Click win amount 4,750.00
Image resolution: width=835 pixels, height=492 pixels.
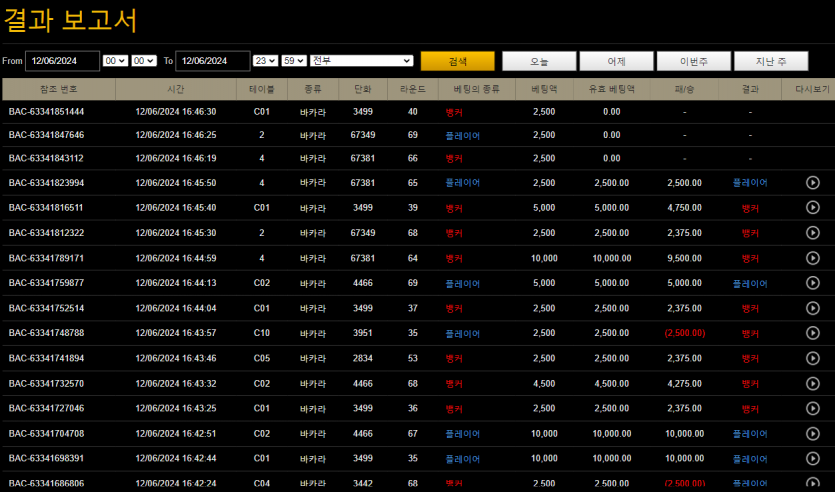(x=684, y=208)
